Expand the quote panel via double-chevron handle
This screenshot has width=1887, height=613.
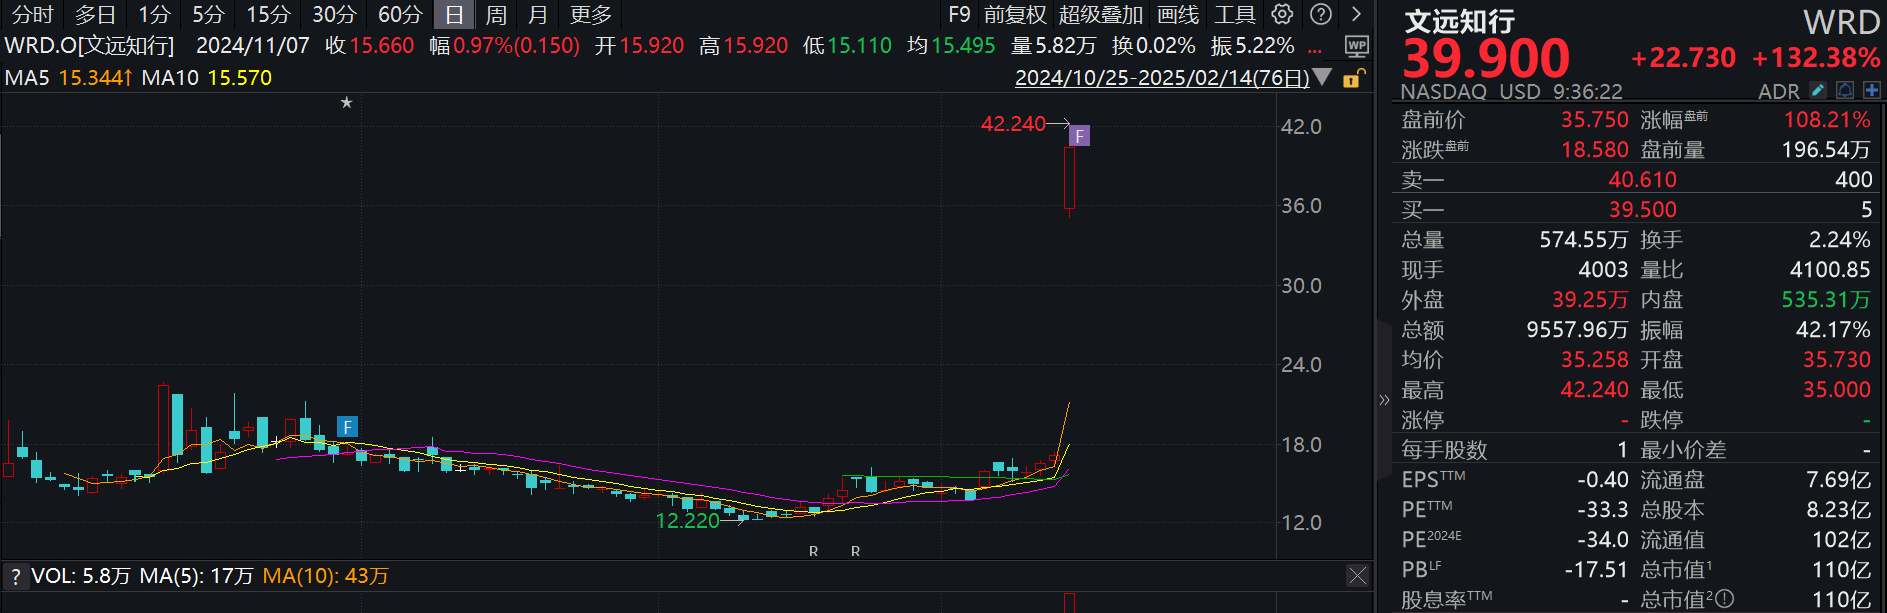tap(1384, 400)
